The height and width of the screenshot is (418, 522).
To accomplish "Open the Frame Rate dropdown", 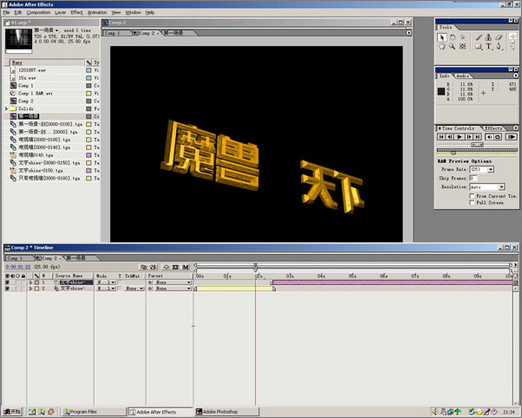I will (482, 170).
